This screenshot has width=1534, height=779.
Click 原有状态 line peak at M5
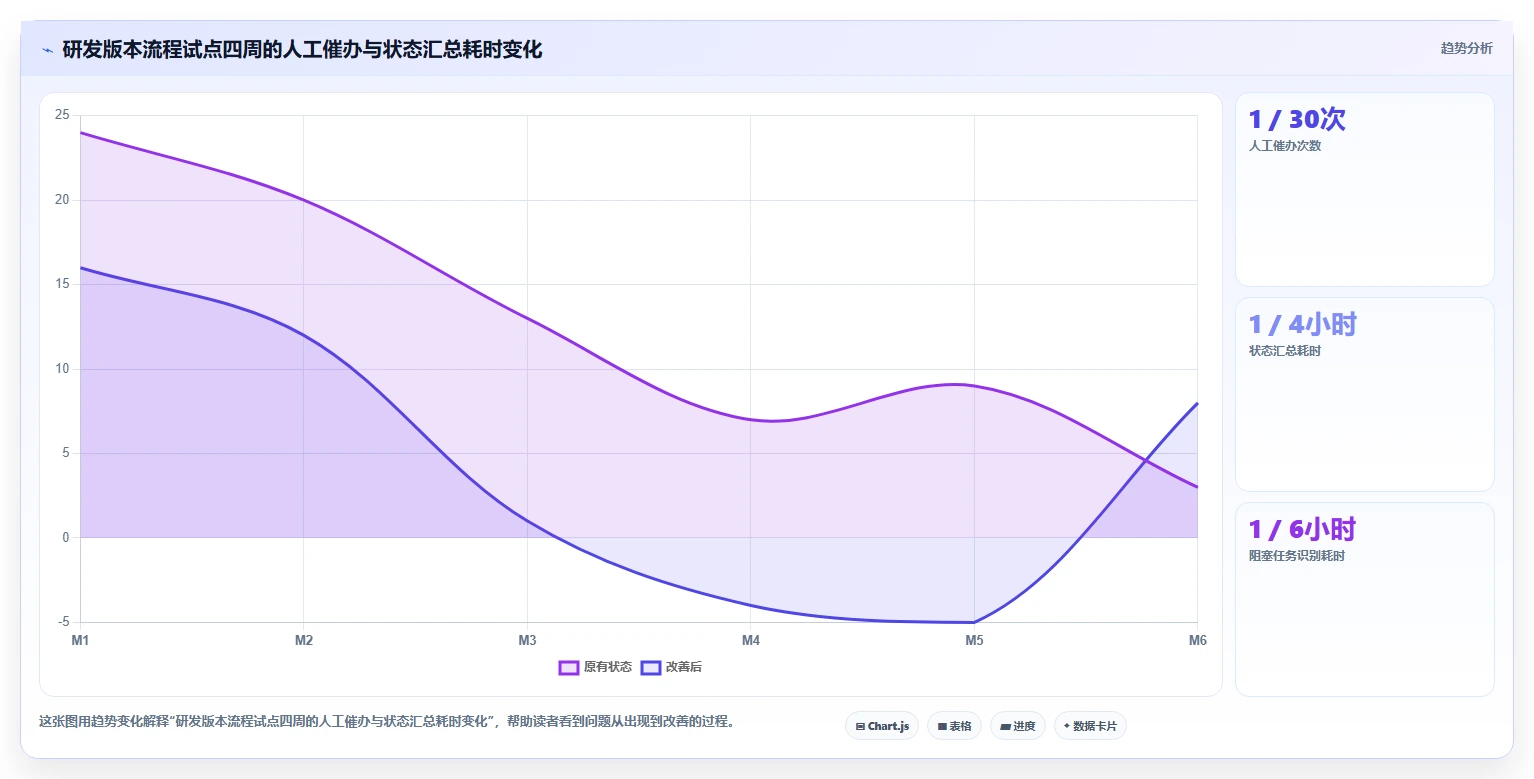point(974,386)
